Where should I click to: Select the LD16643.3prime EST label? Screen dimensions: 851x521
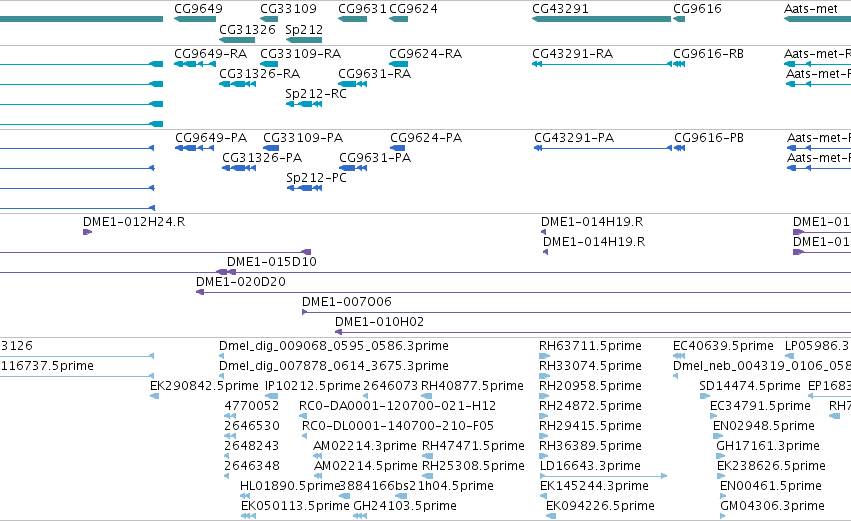coord(590,467)
